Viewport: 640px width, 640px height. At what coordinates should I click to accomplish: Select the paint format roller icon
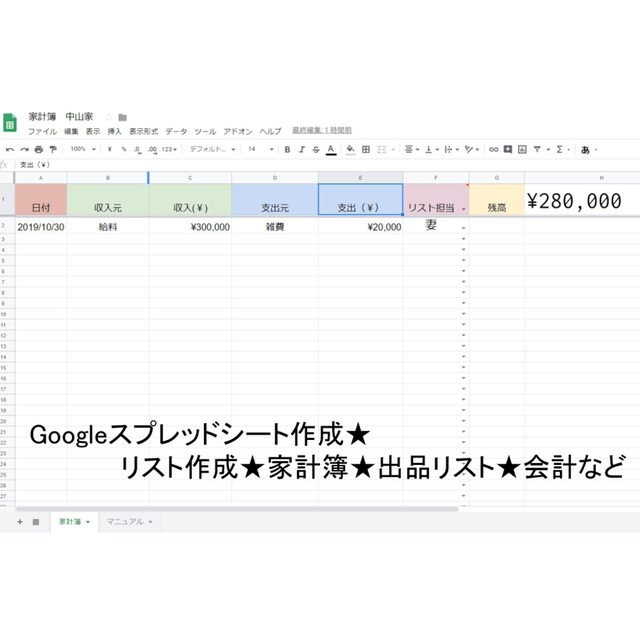click(53, 149)
